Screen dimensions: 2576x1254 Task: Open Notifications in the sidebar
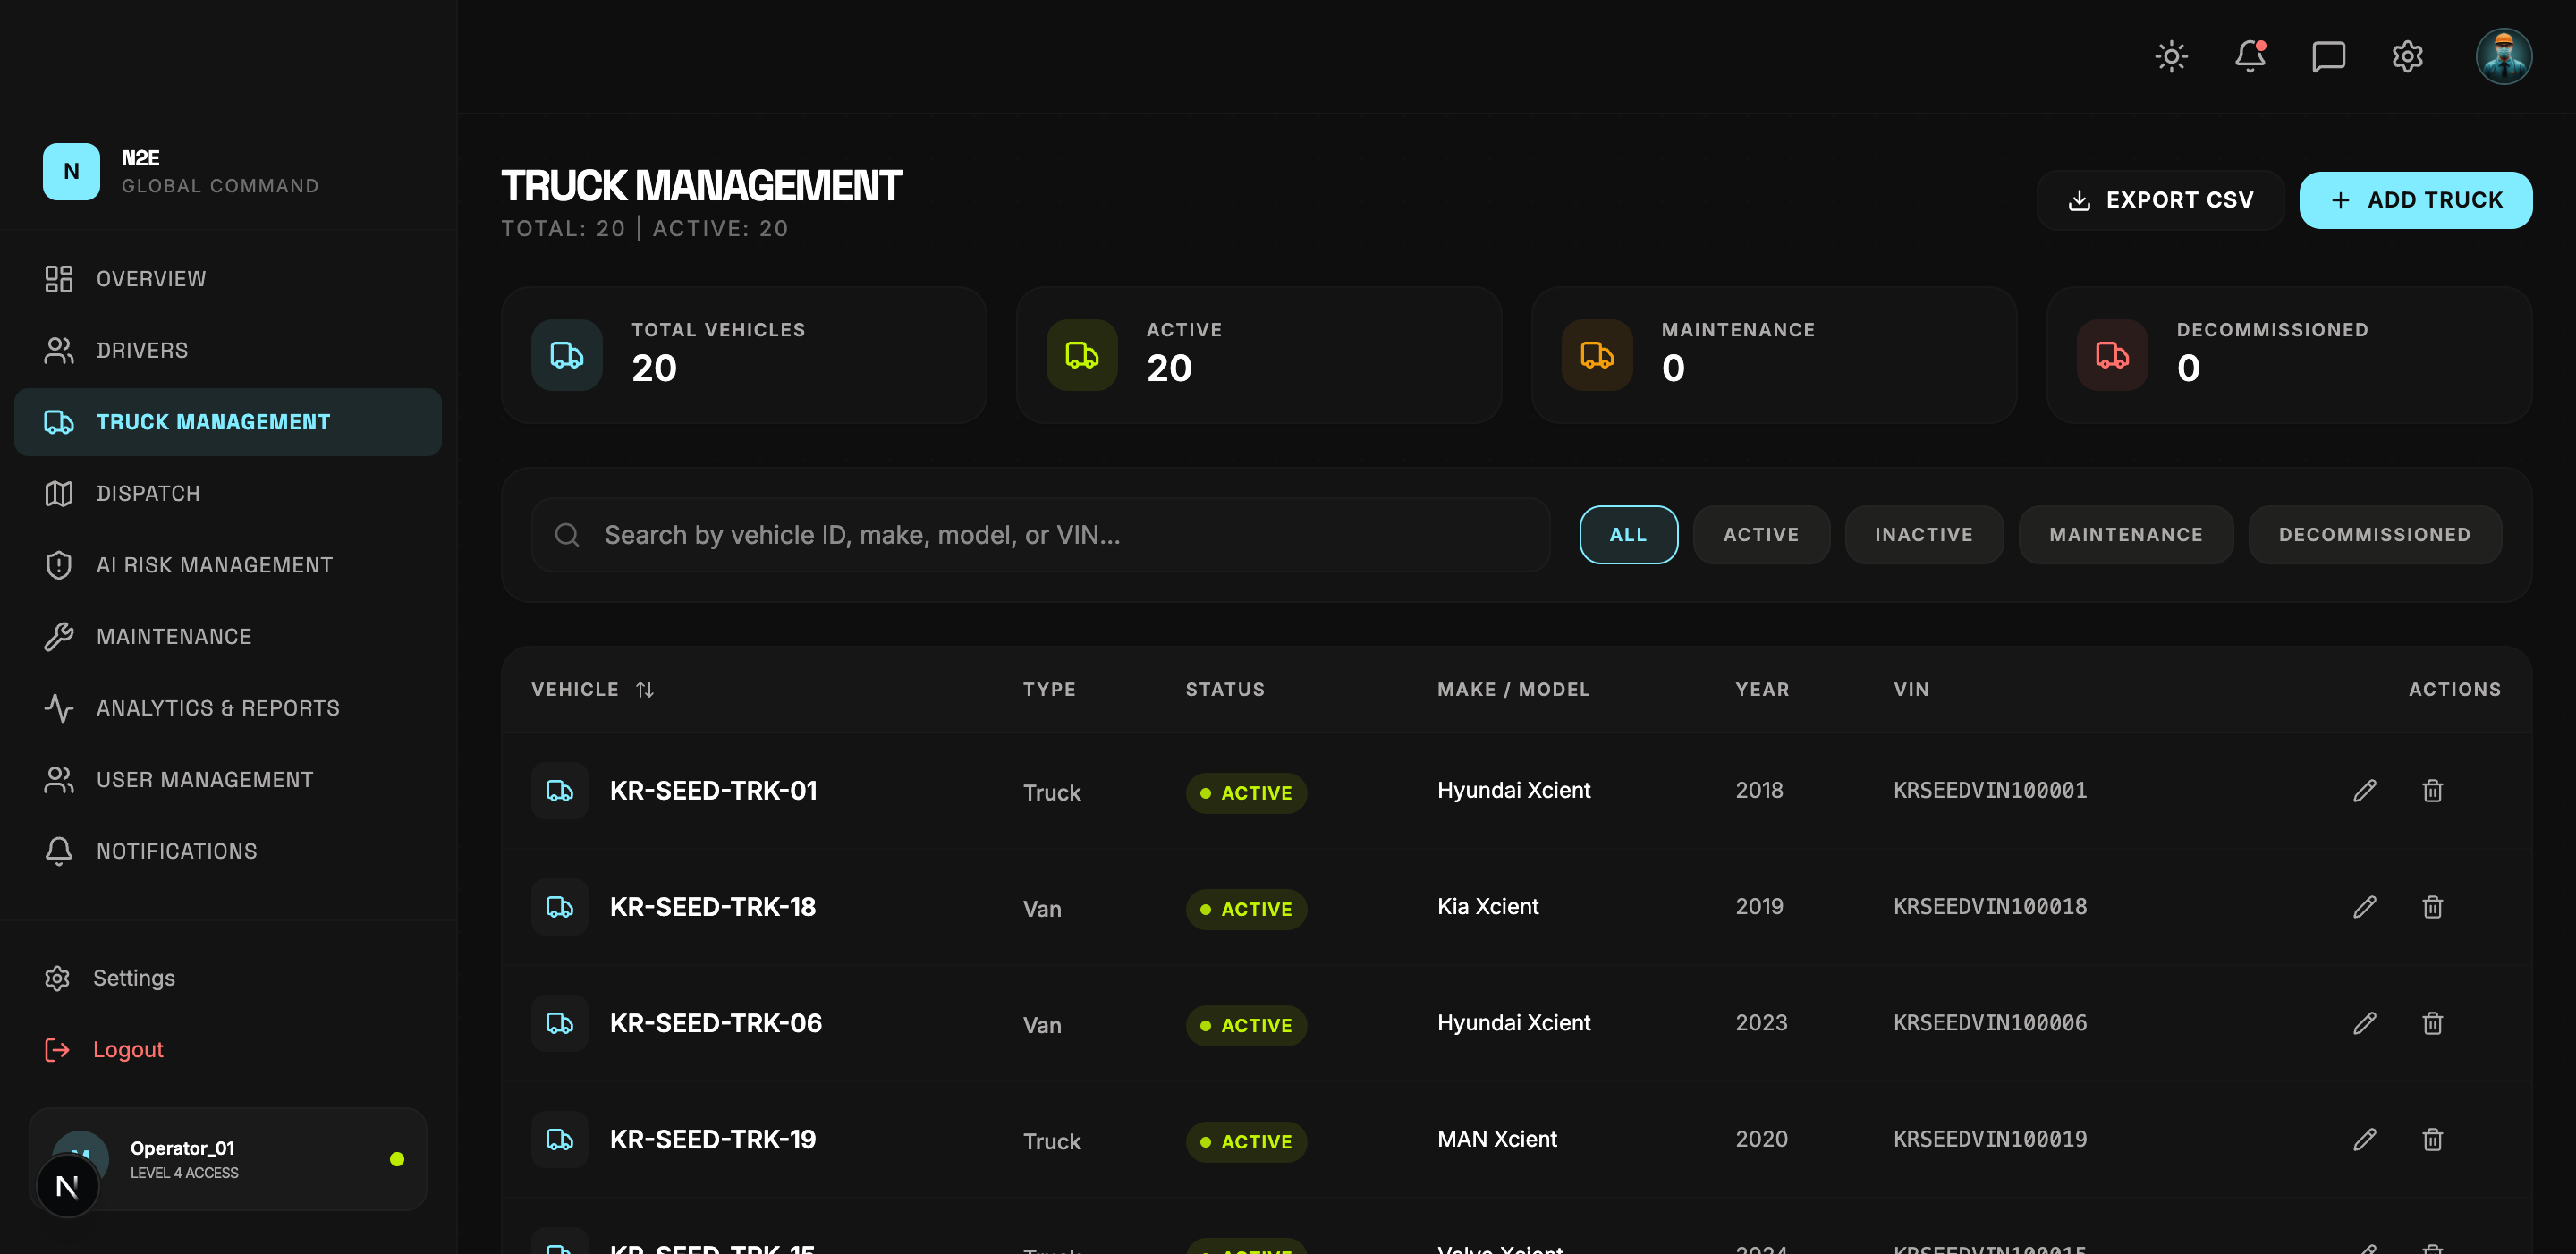pyautogui.click(x=228, y=851)
